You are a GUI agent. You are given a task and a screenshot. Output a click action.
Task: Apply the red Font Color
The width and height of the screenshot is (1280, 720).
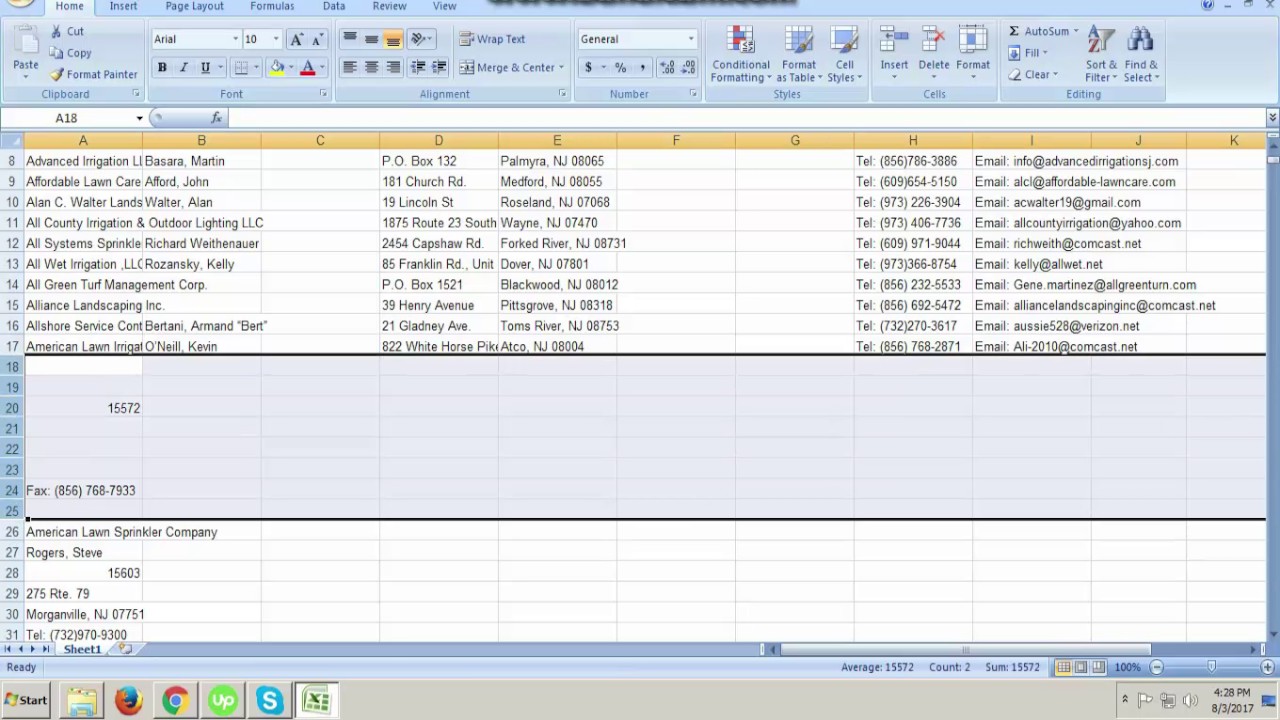(x=308, y=67)
